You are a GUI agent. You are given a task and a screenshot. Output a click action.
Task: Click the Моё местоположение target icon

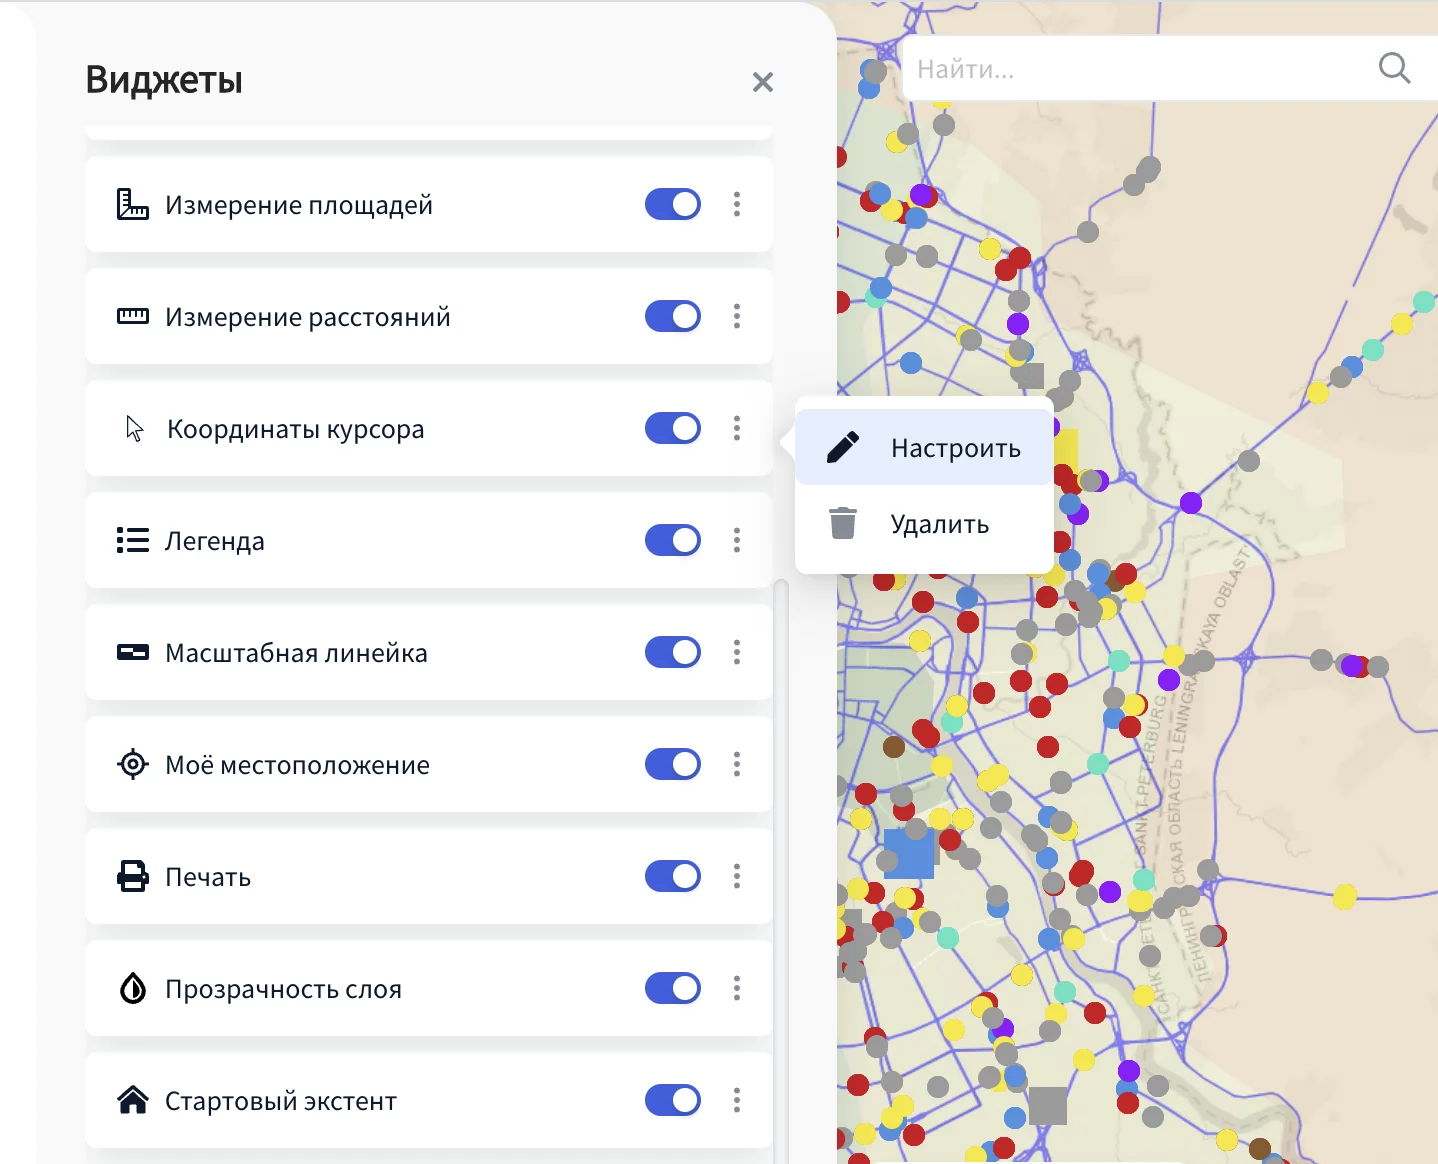(132, 765)
